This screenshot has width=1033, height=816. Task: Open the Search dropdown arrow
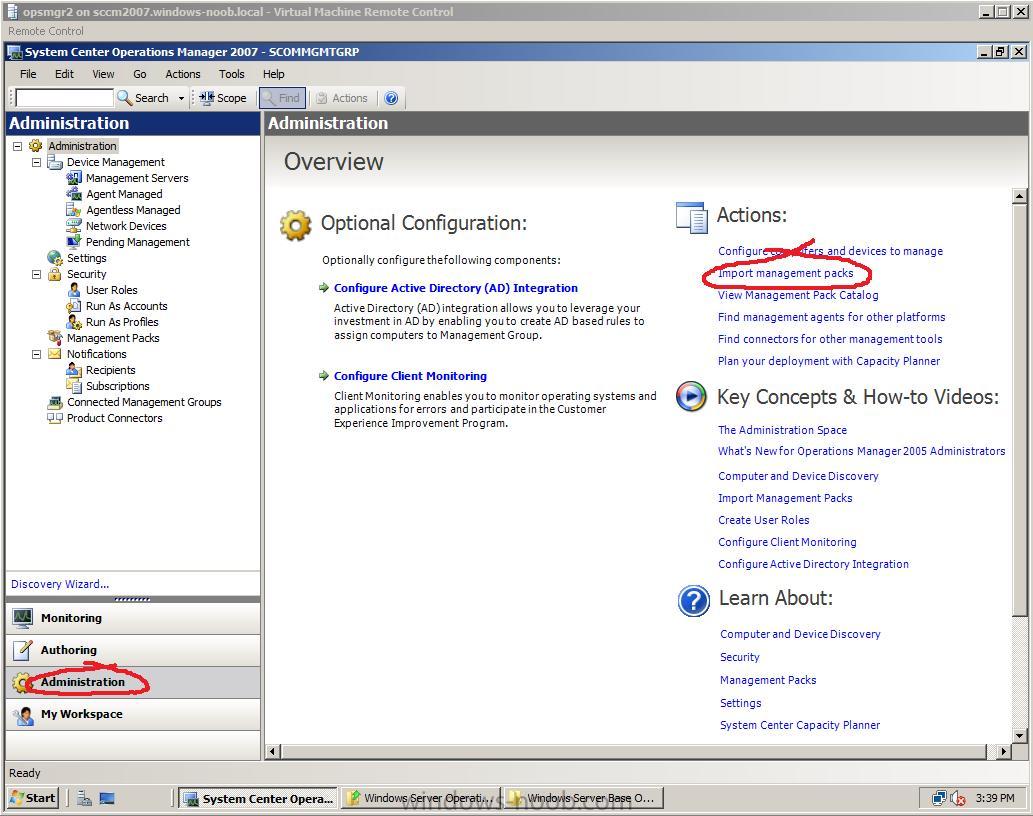click(181, 98)
